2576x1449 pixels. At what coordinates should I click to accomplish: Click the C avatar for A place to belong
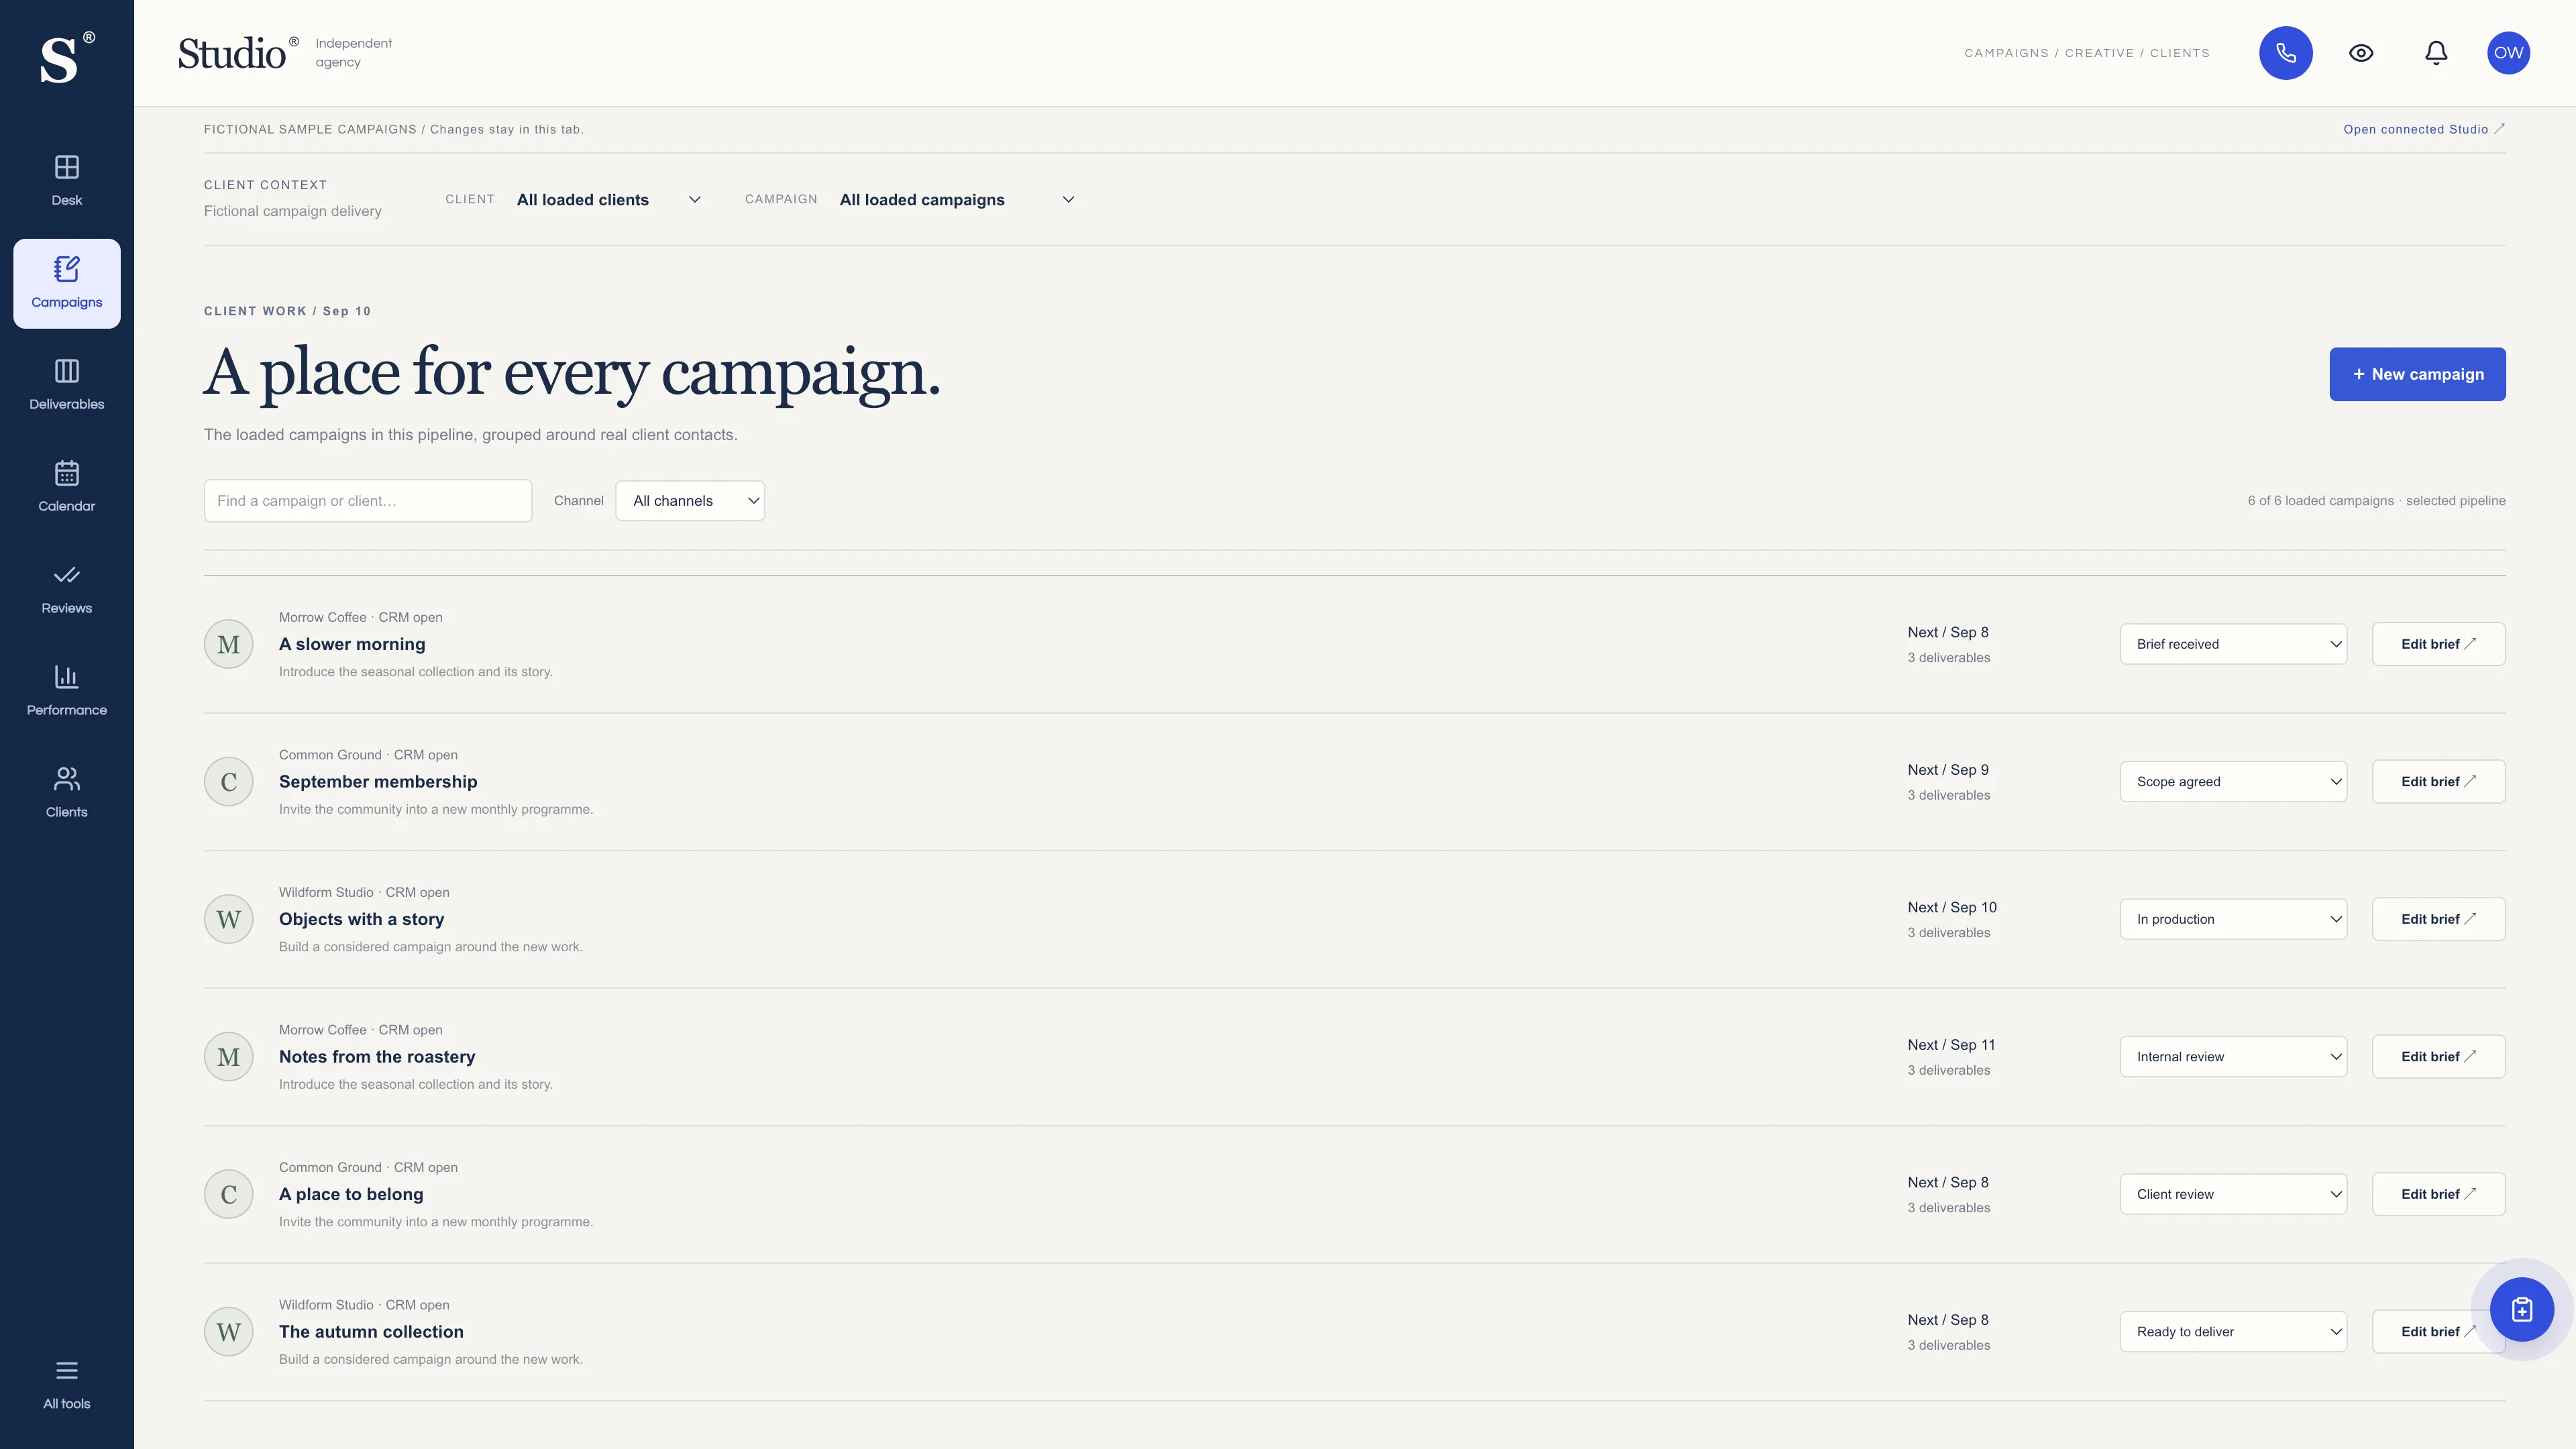[x=229, y=1194]
